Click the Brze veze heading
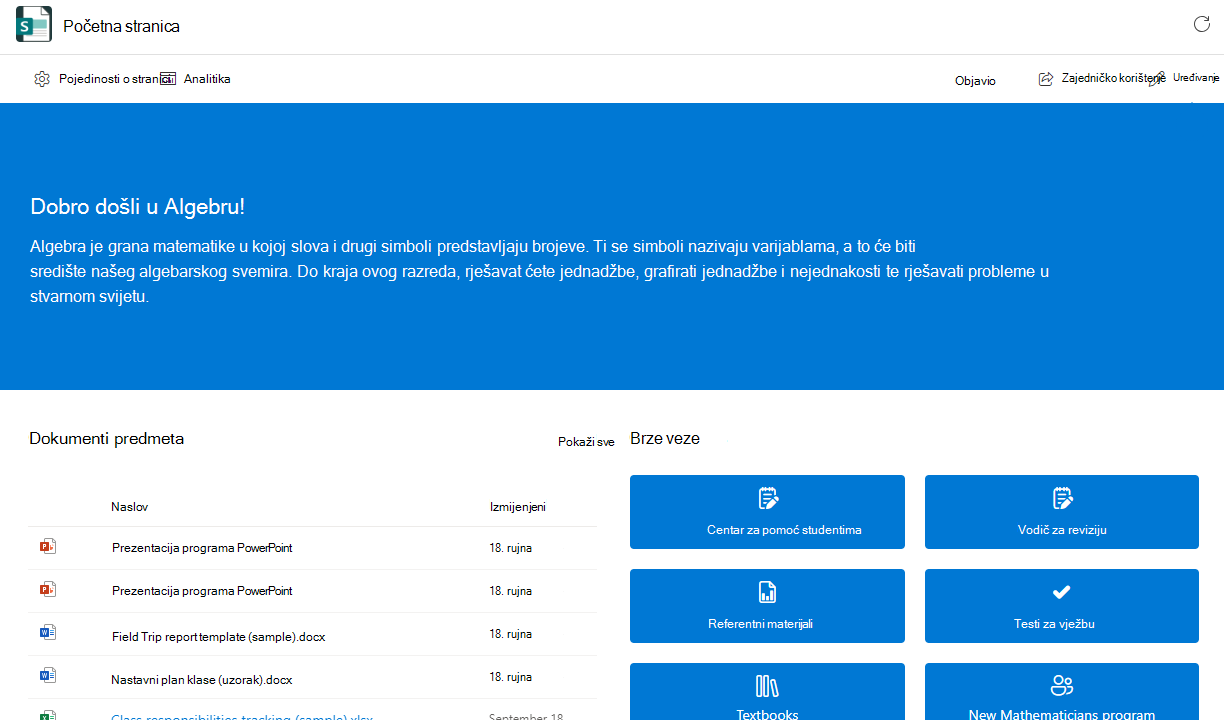 click(665, 438)
